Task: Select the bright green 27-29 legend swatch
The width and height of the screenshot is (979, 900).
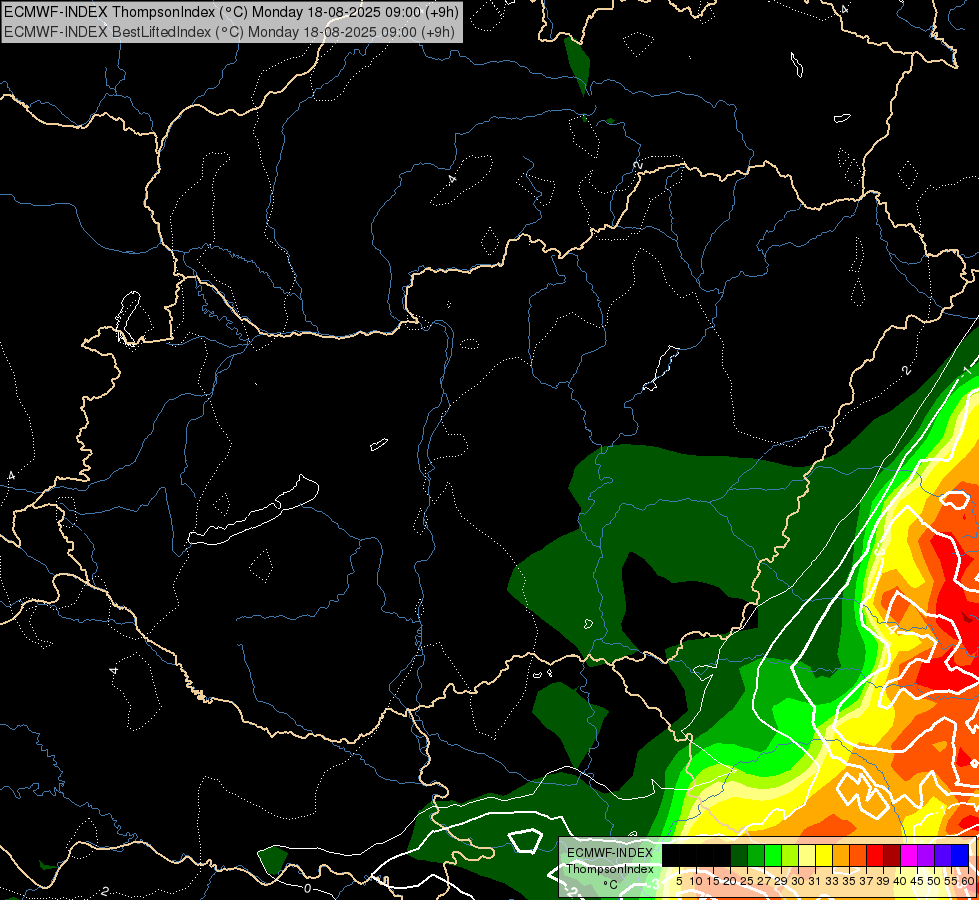Action: (x=773, y=855)
